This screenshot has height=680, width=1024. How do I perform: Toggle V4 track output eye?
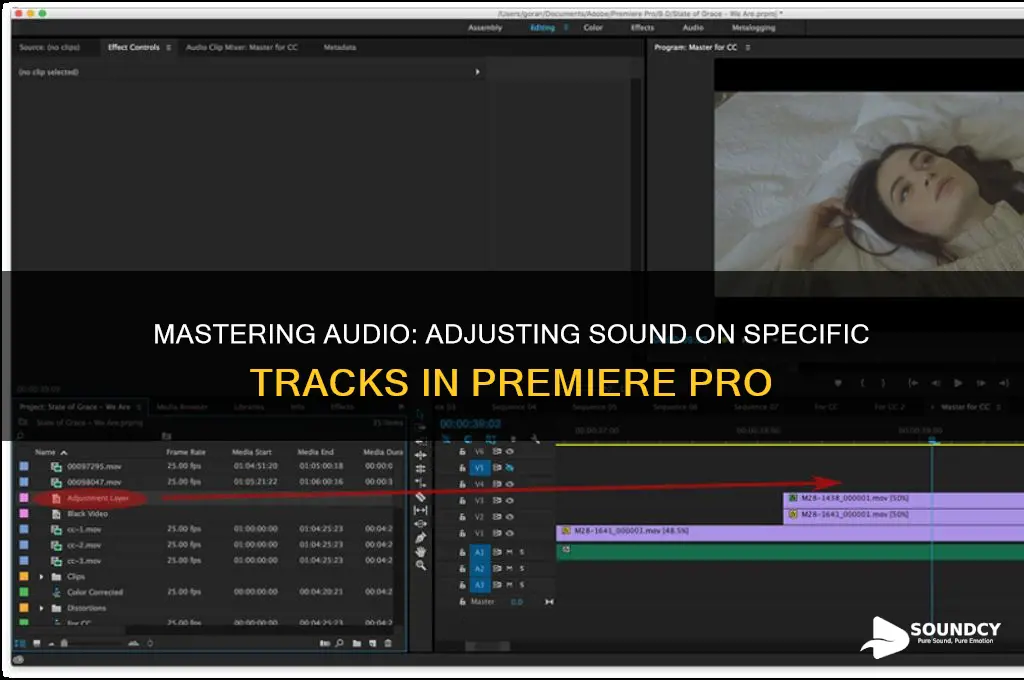509,484
